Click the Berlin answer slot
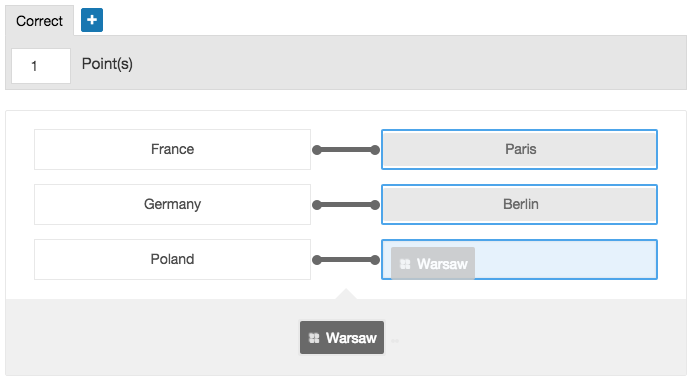The width and height of the screenshot is (692, 381). click(x=519, y=204)
